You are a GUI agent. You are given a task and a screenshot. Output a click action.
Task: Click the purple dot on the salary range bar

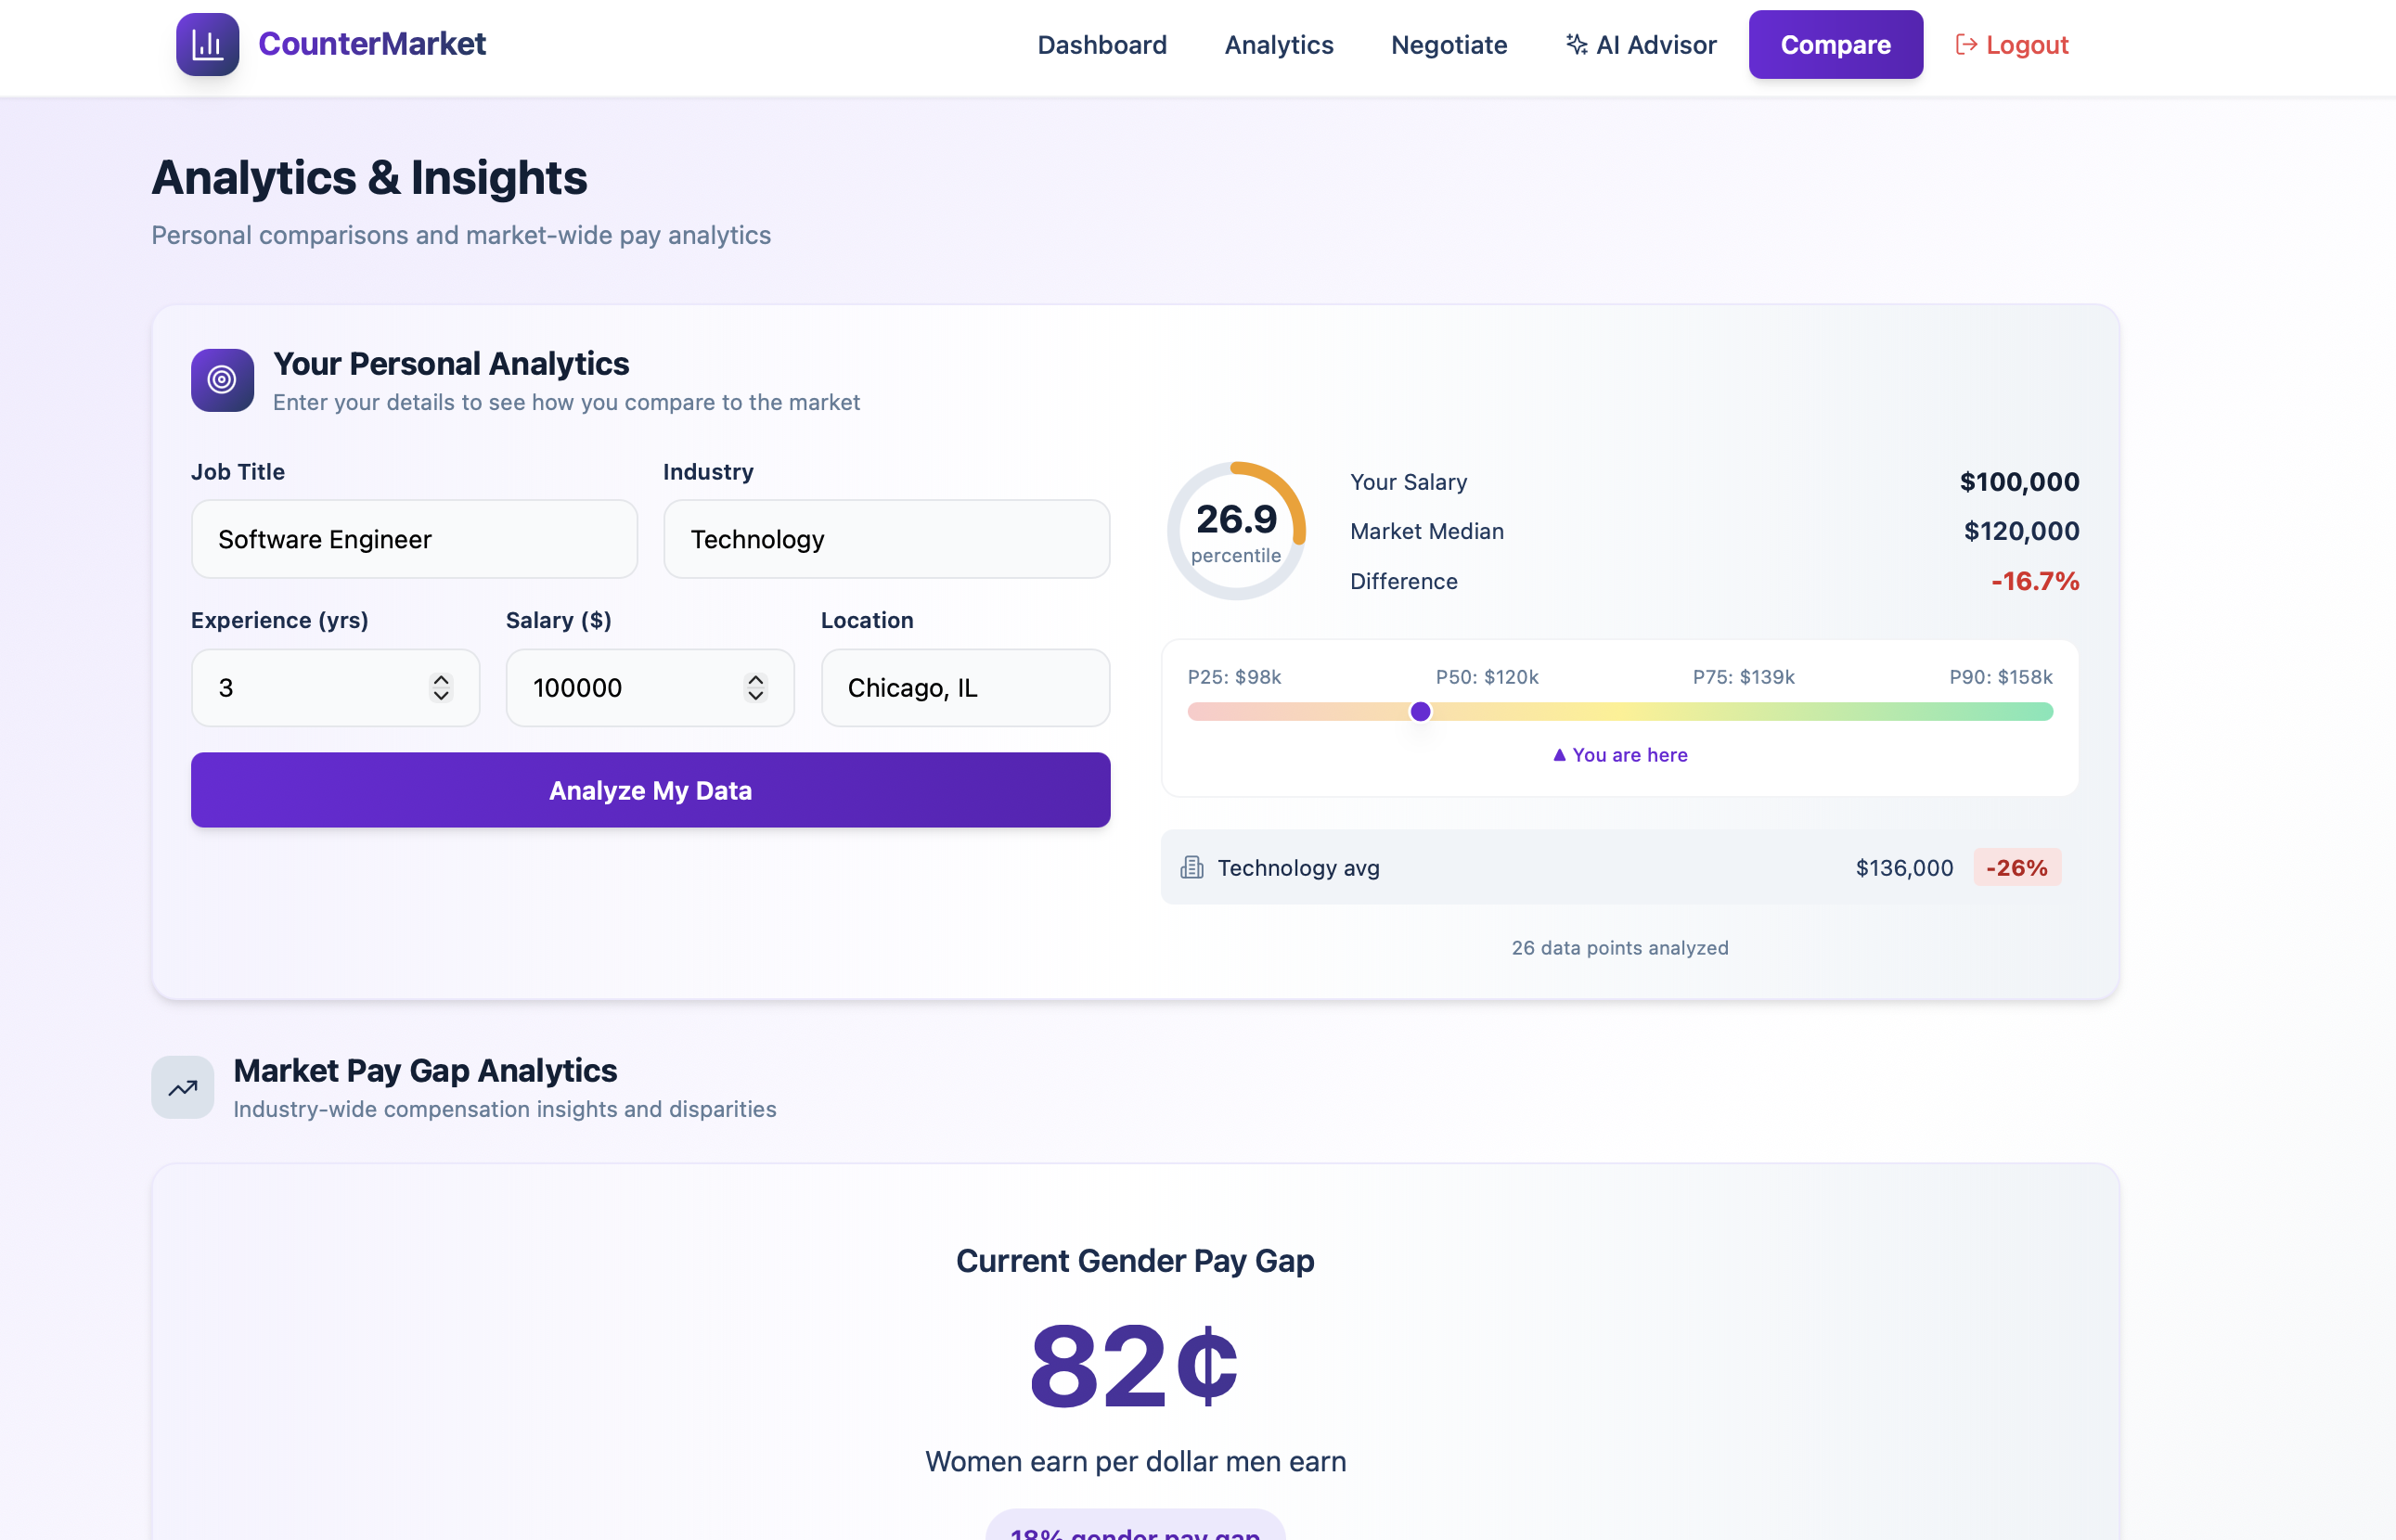[1420, 712]
